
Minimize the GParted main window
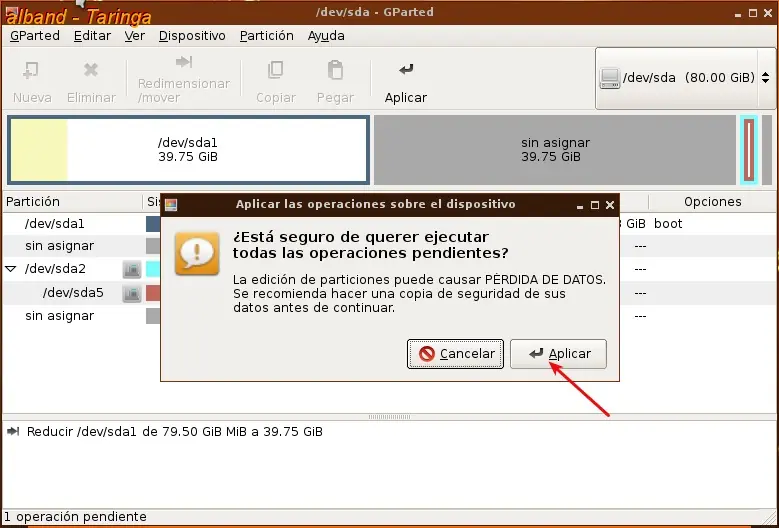click(738, 14)
